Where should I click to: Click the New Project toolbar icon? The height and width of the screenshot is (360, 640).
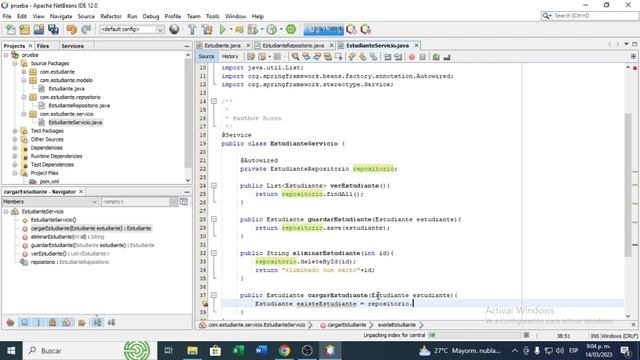point(24,29)
